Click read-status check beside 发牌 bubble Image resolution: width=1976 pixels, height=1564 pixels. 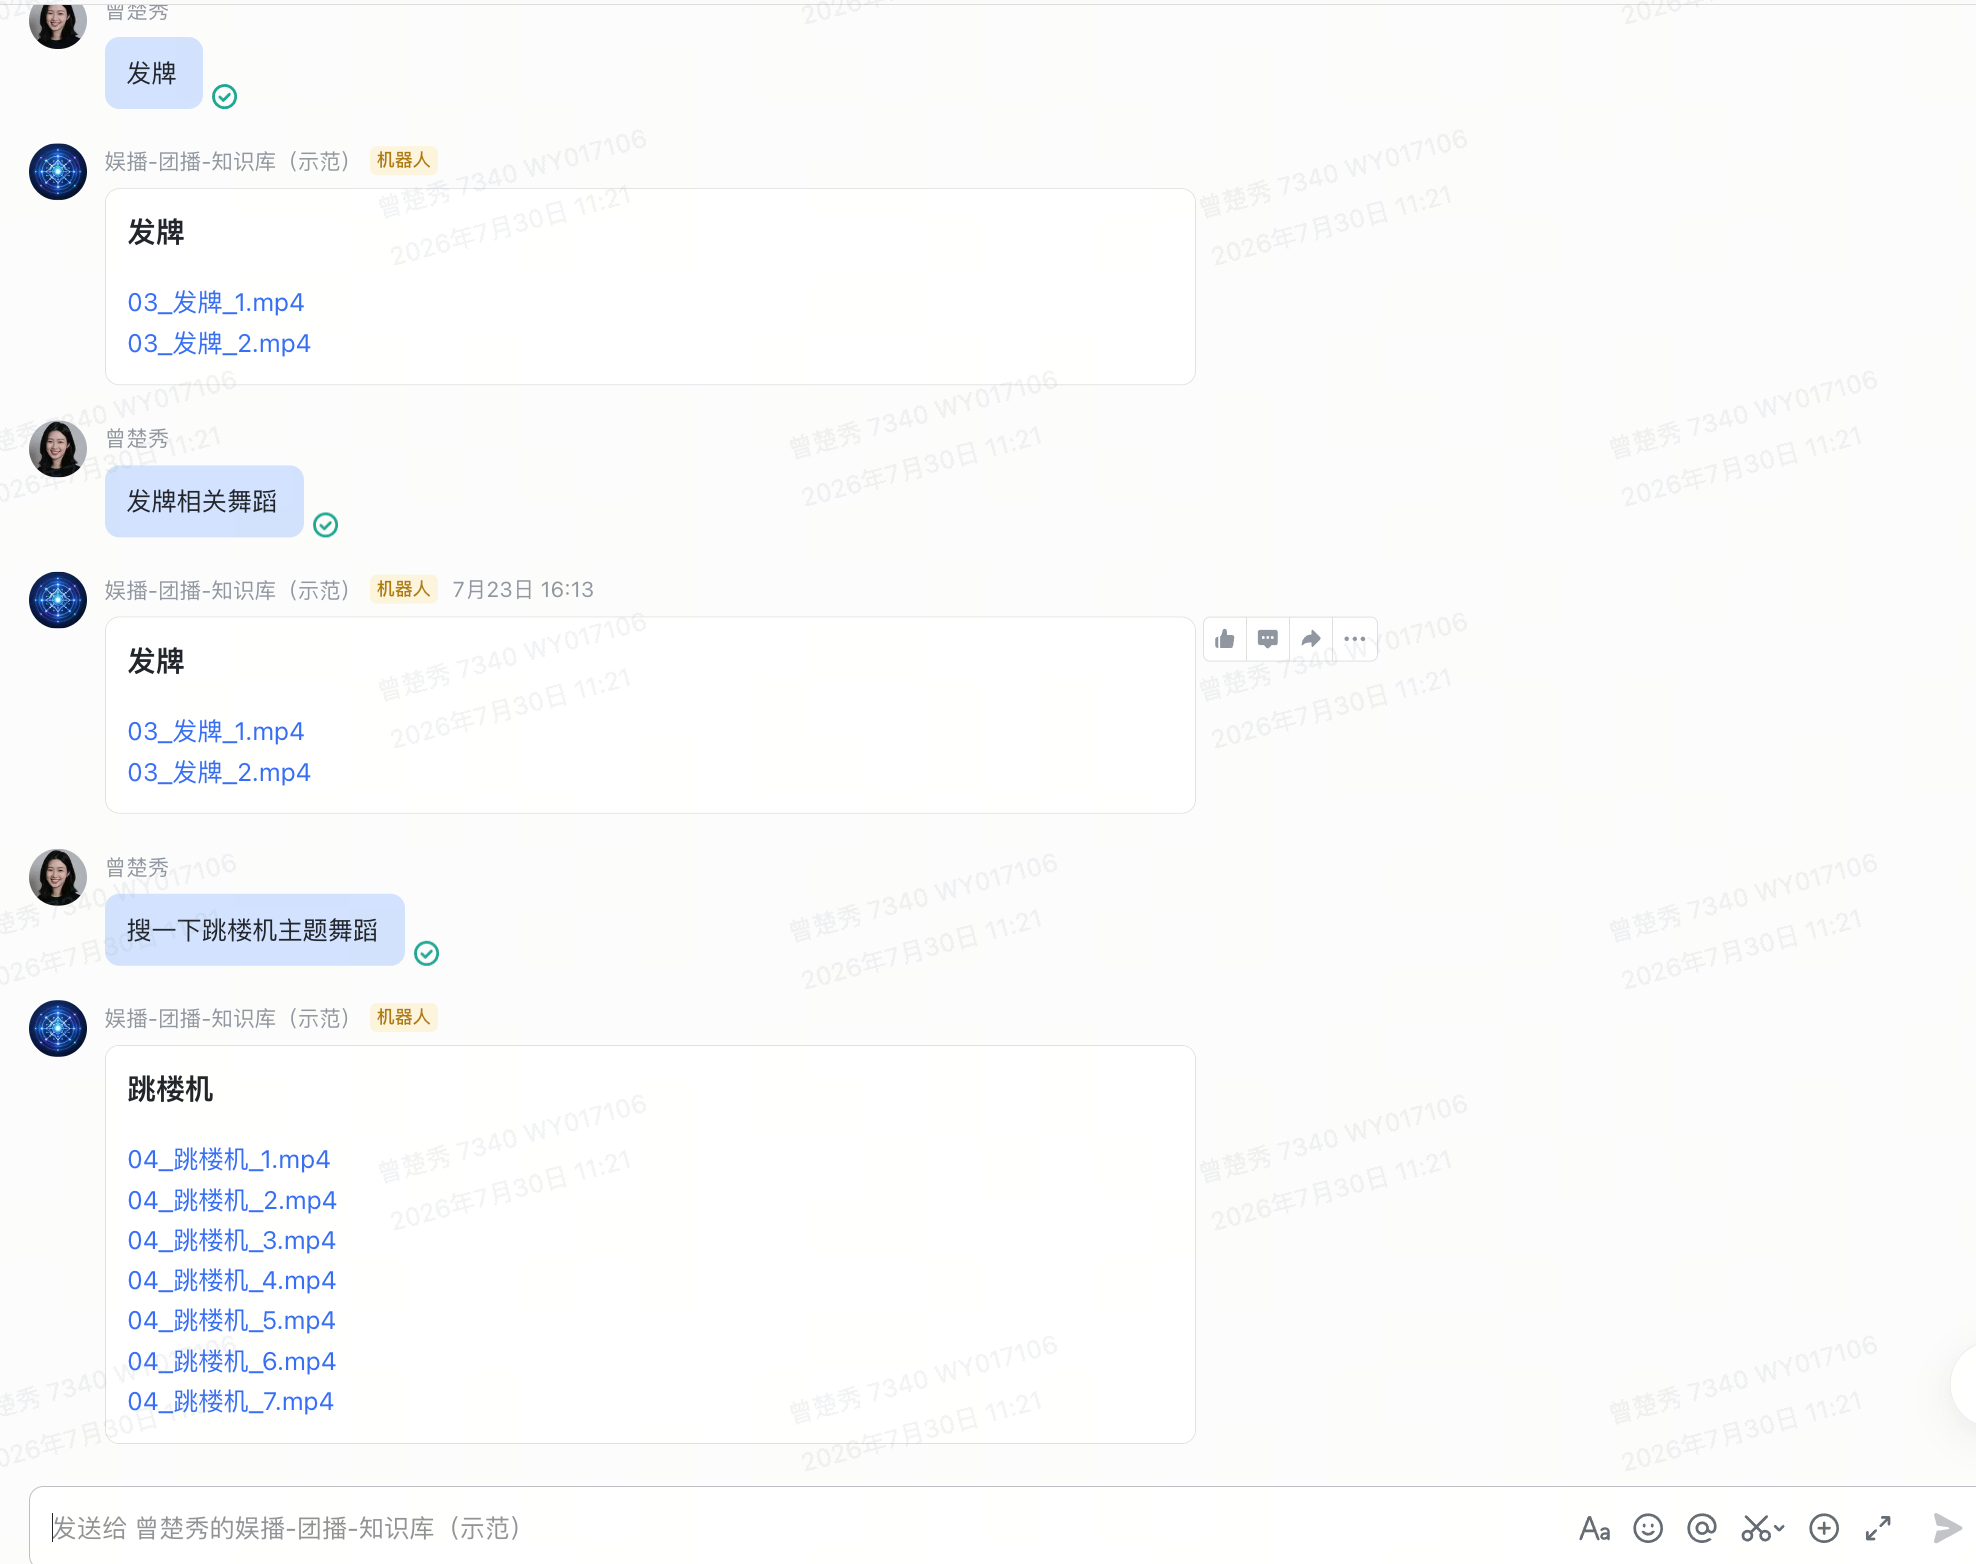click(x=225, y=96)
